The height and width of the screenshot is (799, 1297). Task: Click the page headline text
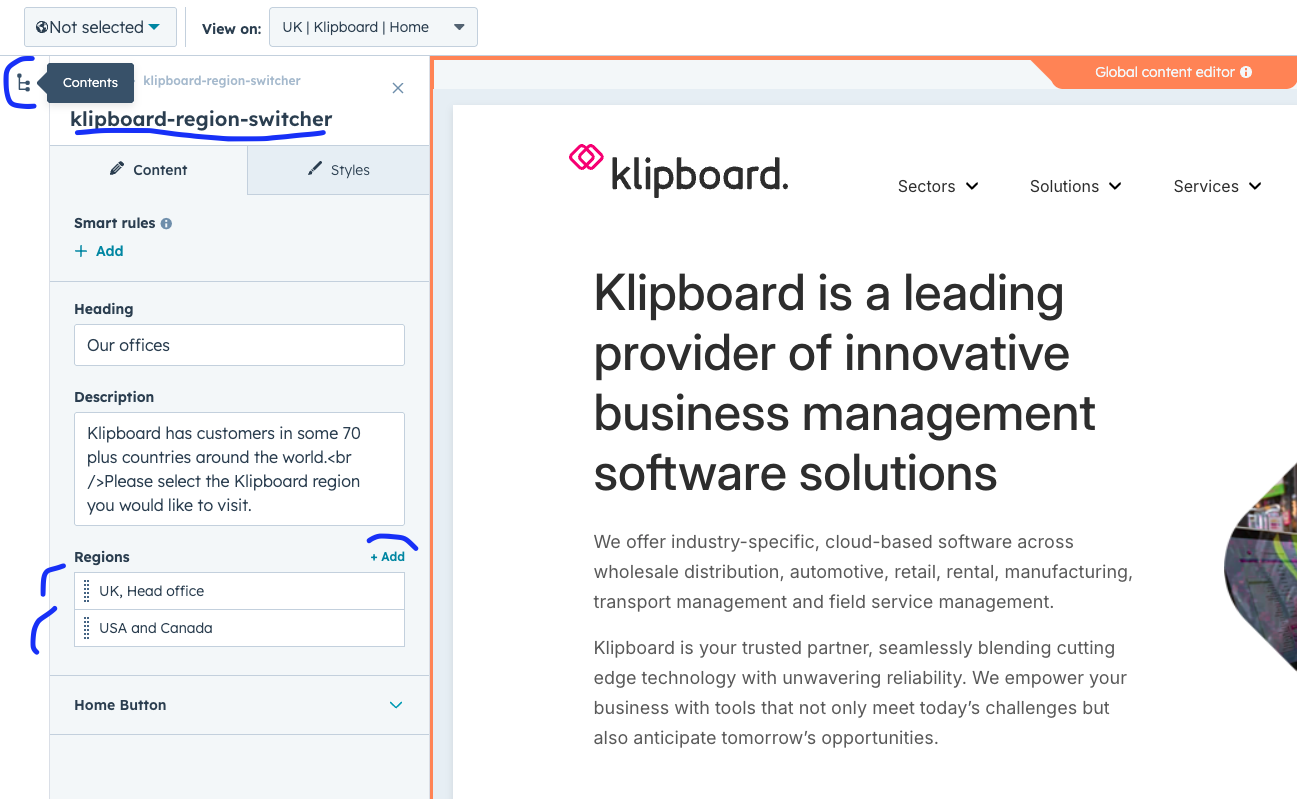[845, 383]
